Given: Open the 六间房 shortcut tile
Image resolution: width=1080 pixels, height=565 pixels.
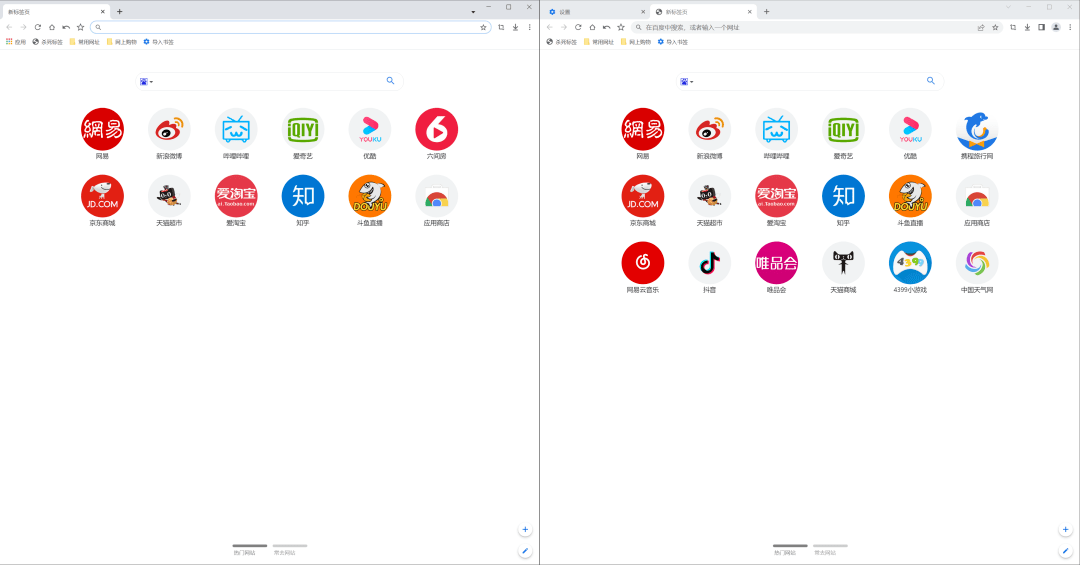Looking at the screenshot, I should [436, 129].
